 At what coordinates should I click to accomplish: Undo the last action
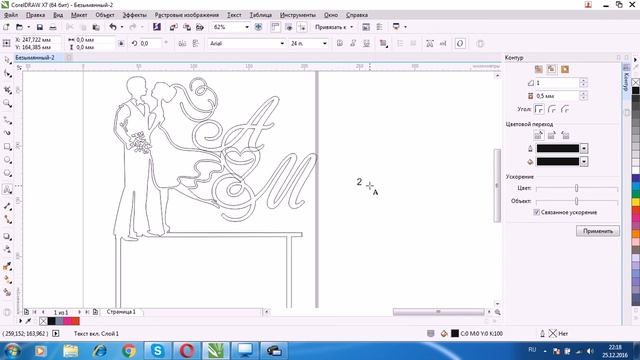[x=113, y=27]
